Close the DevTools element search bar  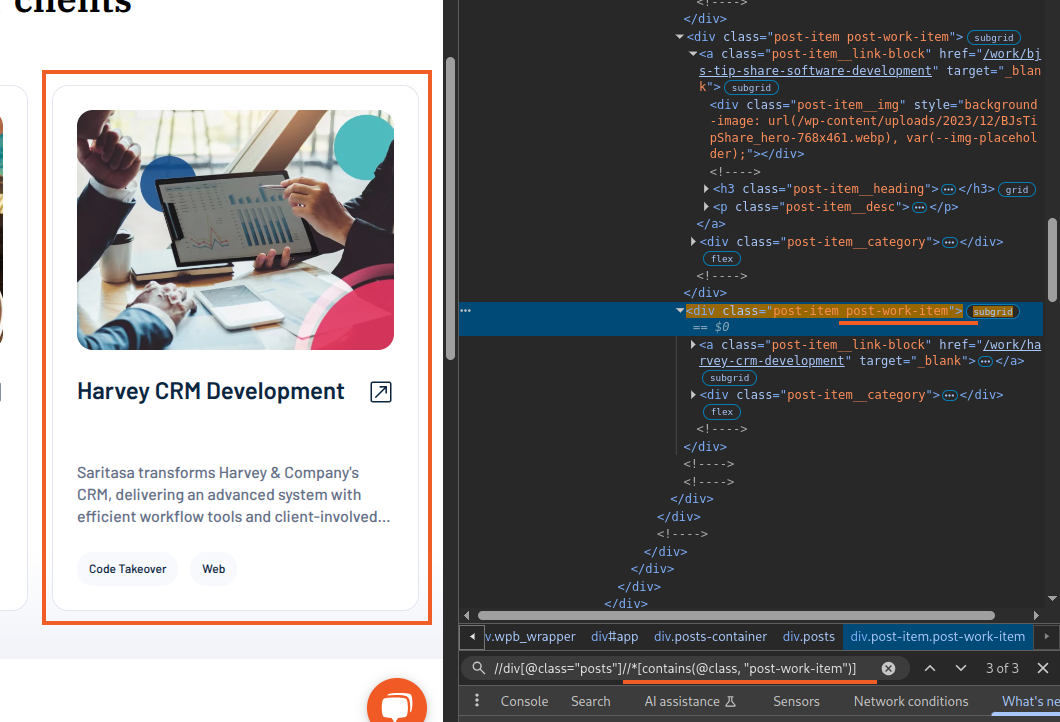point(1042,668)
